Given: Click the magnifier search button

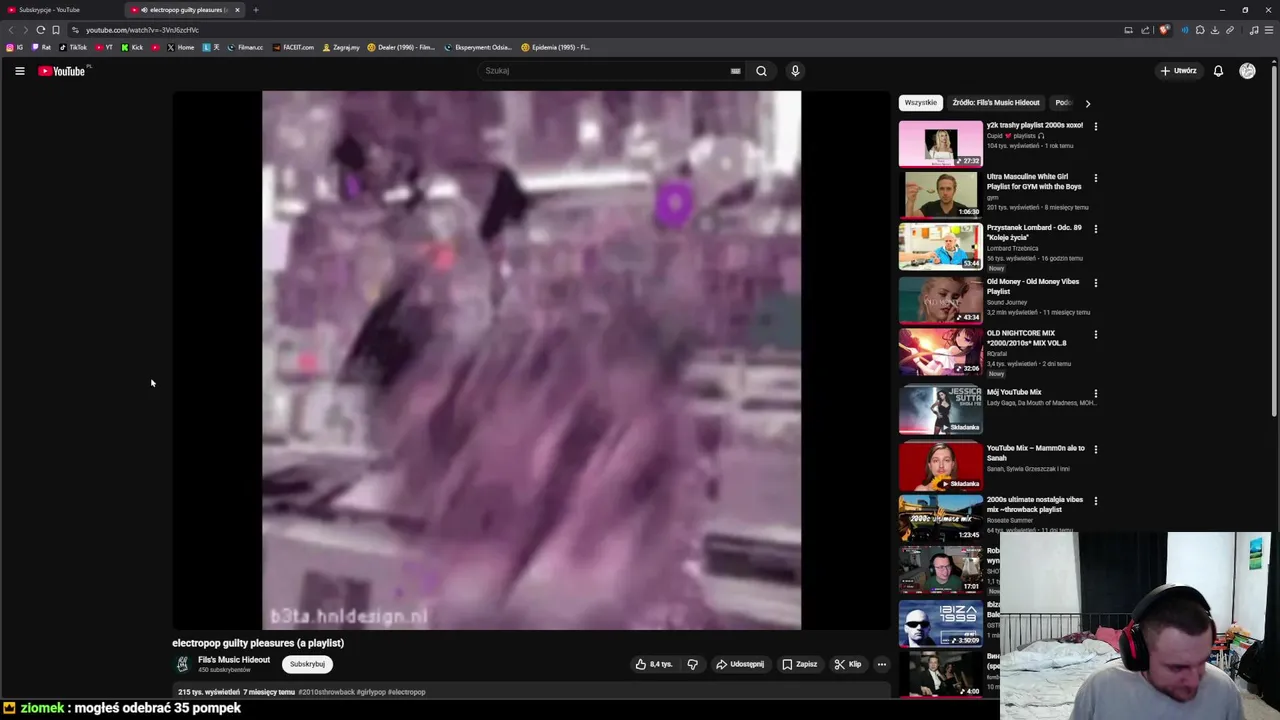Looking at the screenshot, I should point(761,71).
